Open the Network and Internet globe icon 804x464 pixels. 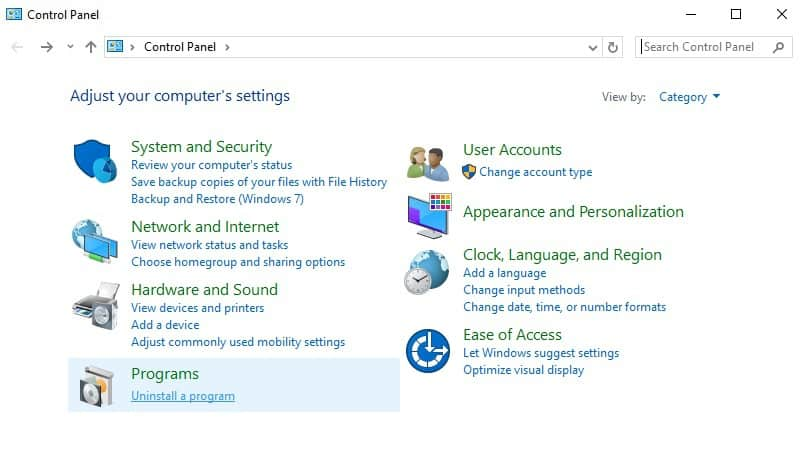click(95, 240)
